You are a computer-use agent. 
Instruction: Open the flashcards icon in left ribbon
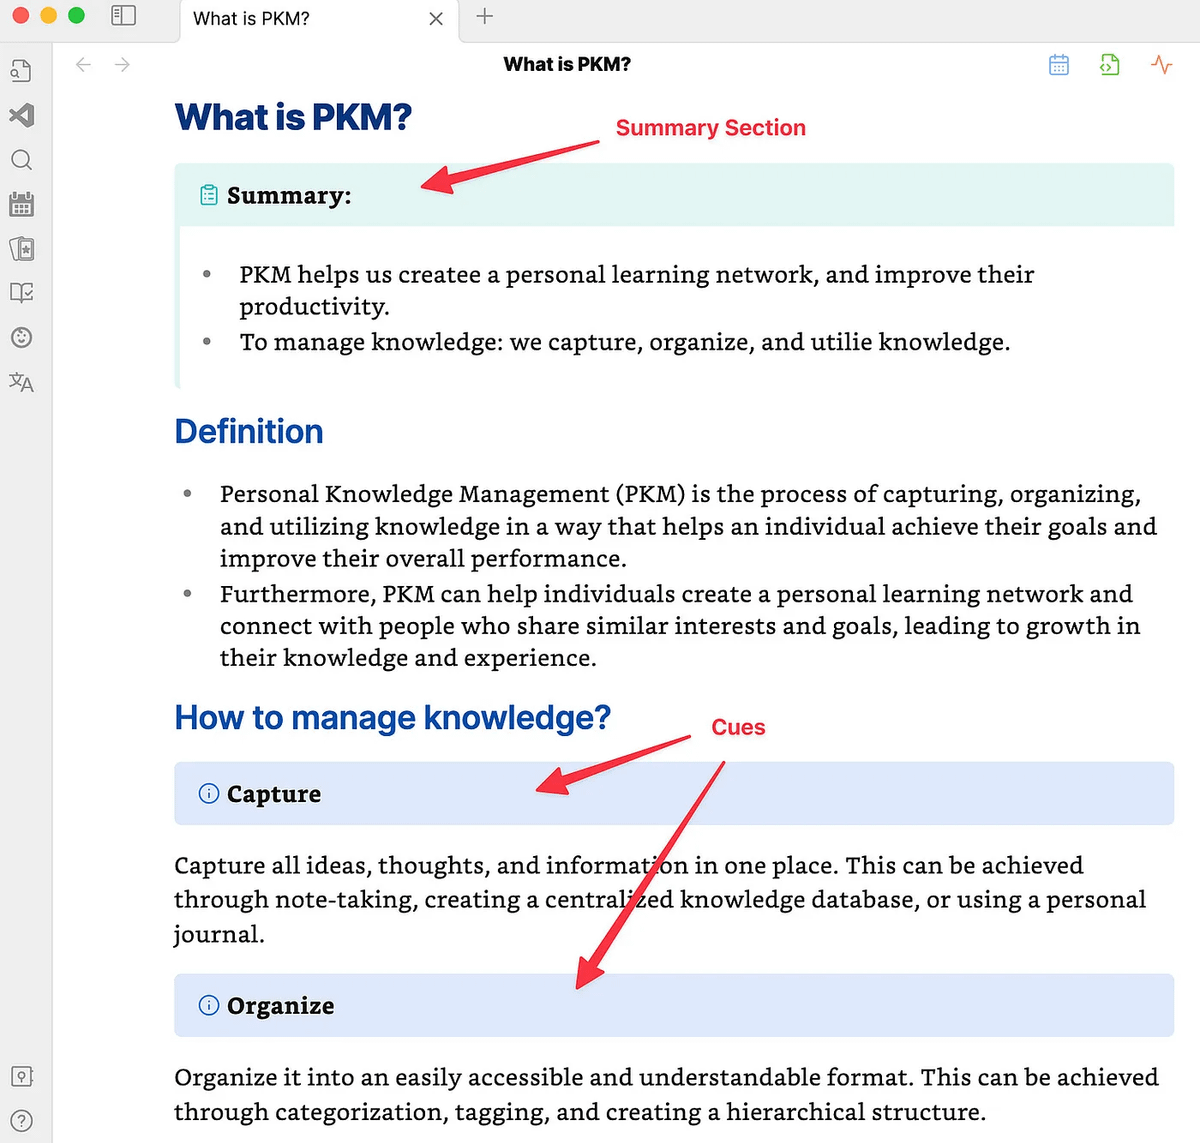21,249
